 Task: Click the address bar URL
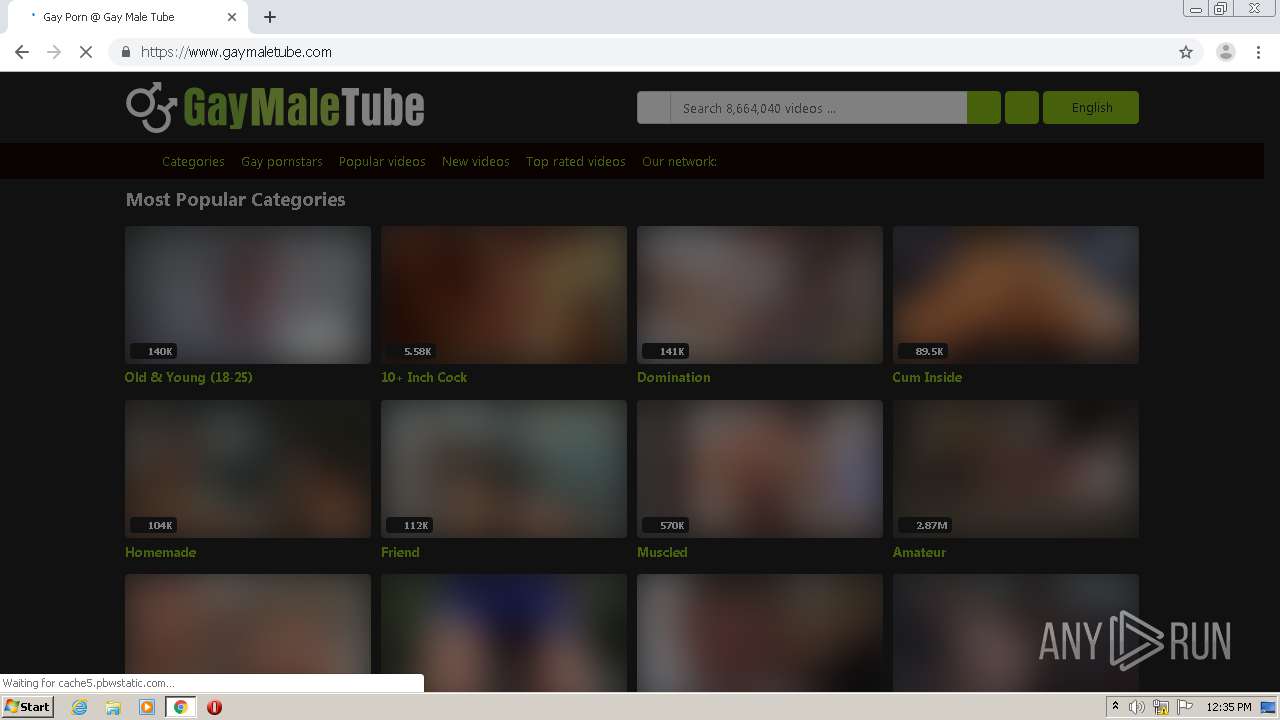236,52
